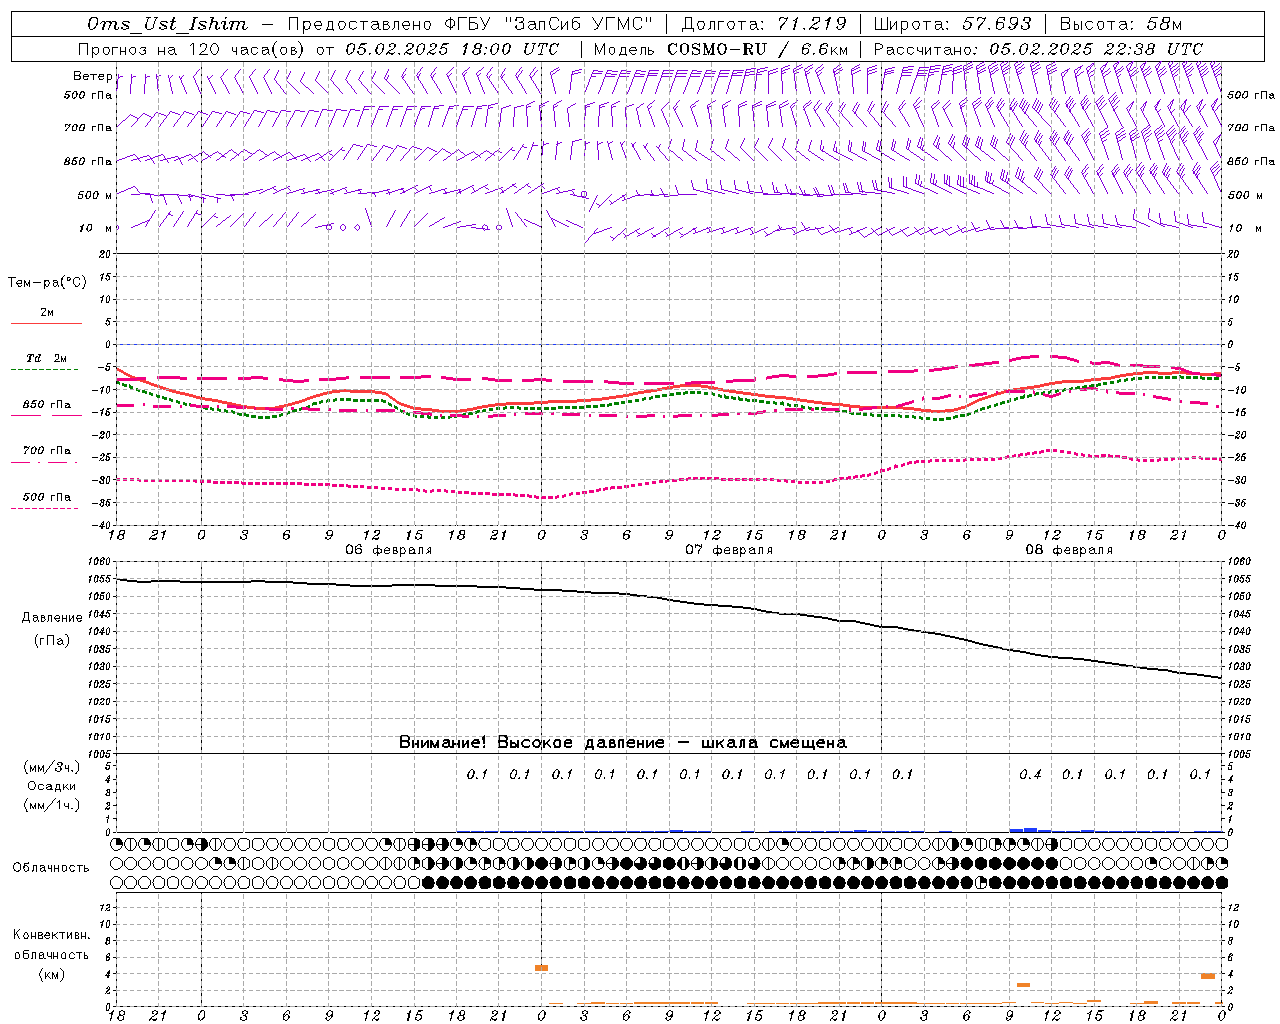Click the 700 гПа entry in temperature legend
Screen dimensions: 1280x1024
(47, 451)
